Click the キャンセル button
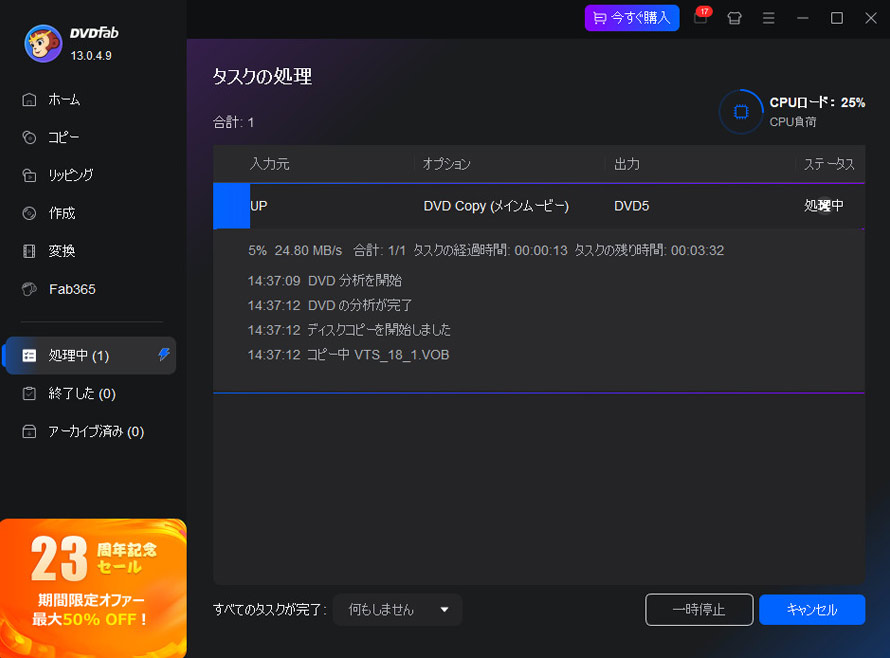This screenshot has height=658, width=890. click(x=812, y=609)
